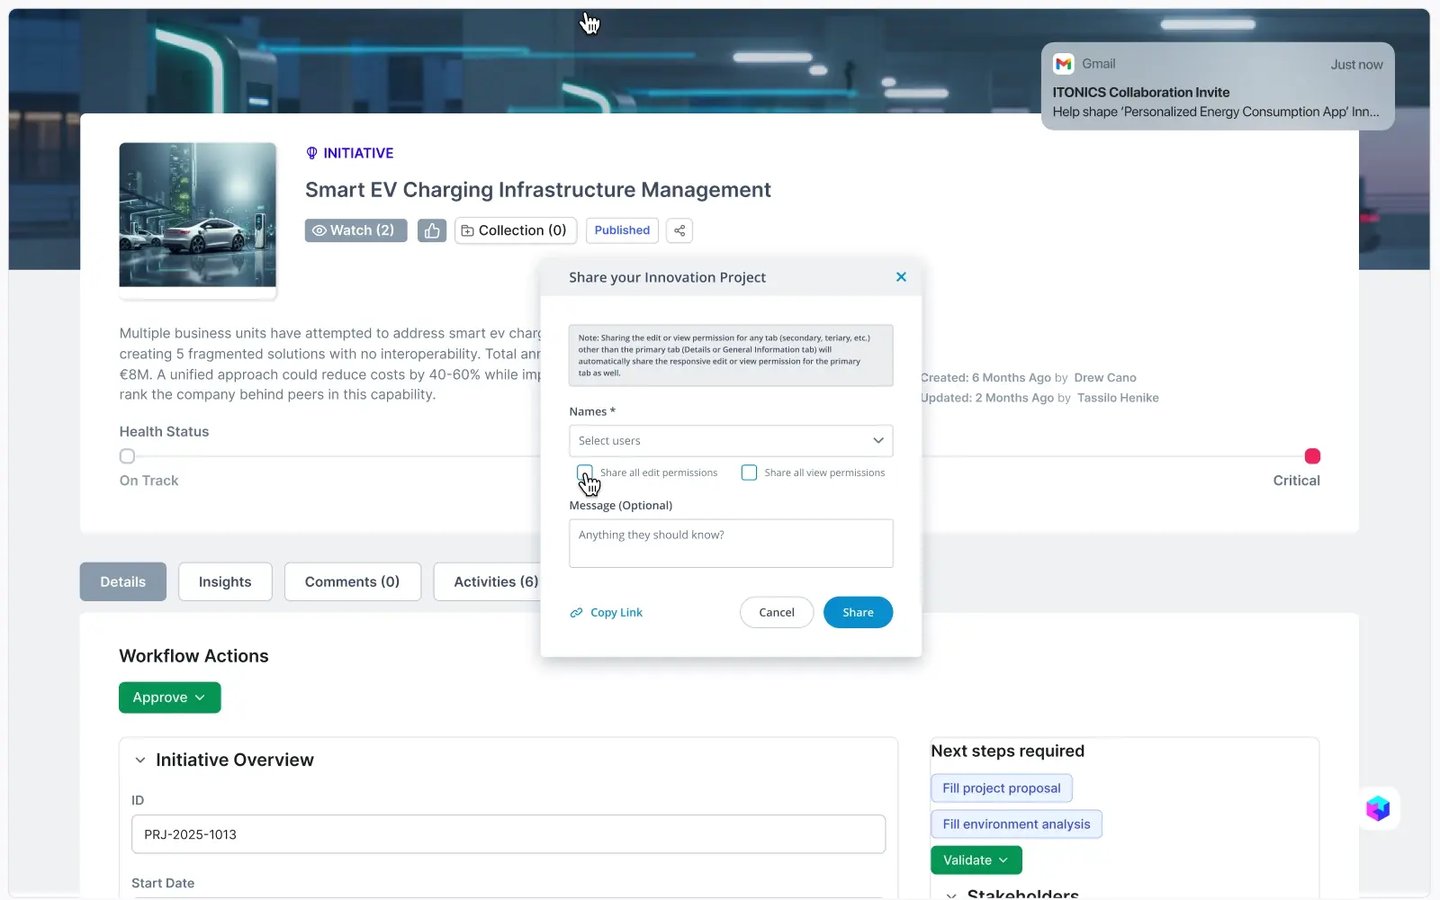The height and width of the screenshot is (900, 1440).
Task: Click the Copy Link chain icon
Action: tap(576, 613)
